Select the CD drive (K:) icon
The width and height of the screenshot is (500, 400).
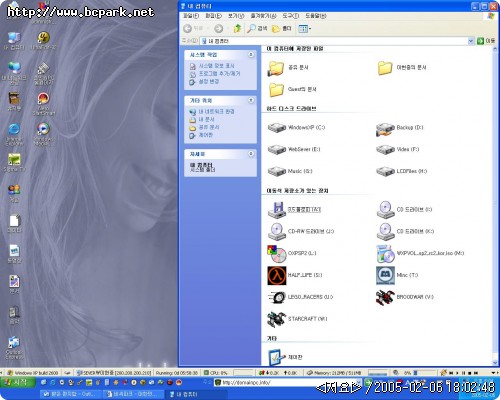click(385, 232)
